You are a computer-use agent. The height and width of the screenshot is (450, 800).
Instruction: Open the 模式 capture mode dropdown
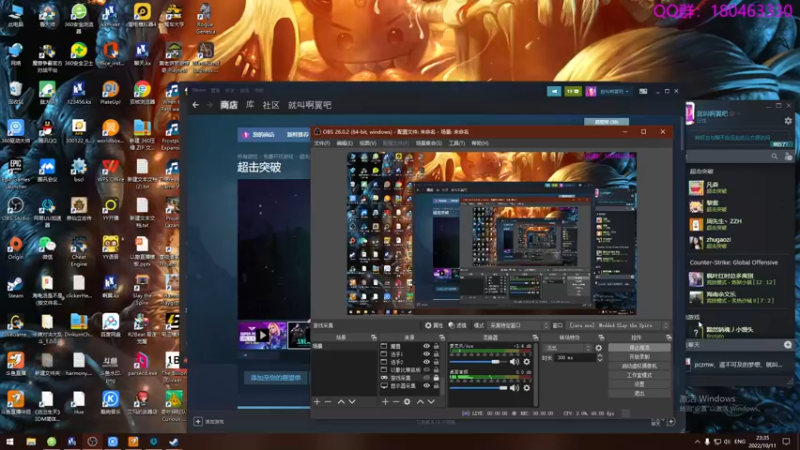[519, 326]
